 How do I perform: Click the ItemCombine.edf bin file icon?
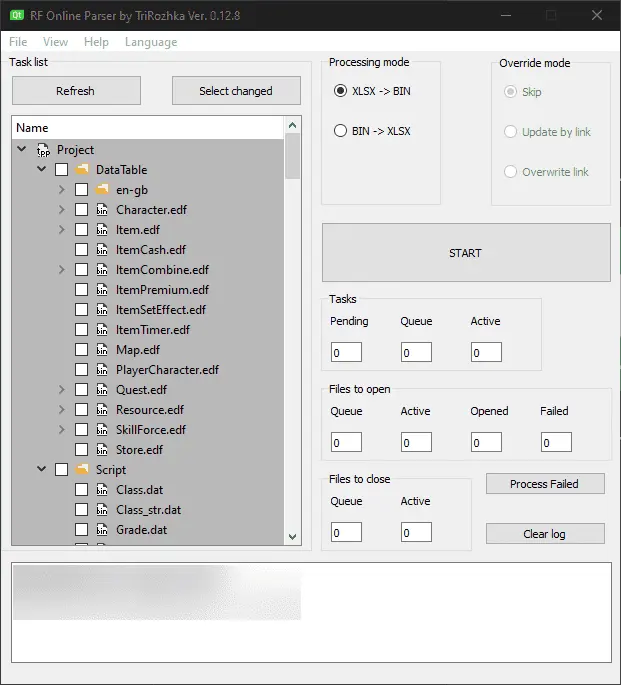pyautogui.click(x=102, y=270)
